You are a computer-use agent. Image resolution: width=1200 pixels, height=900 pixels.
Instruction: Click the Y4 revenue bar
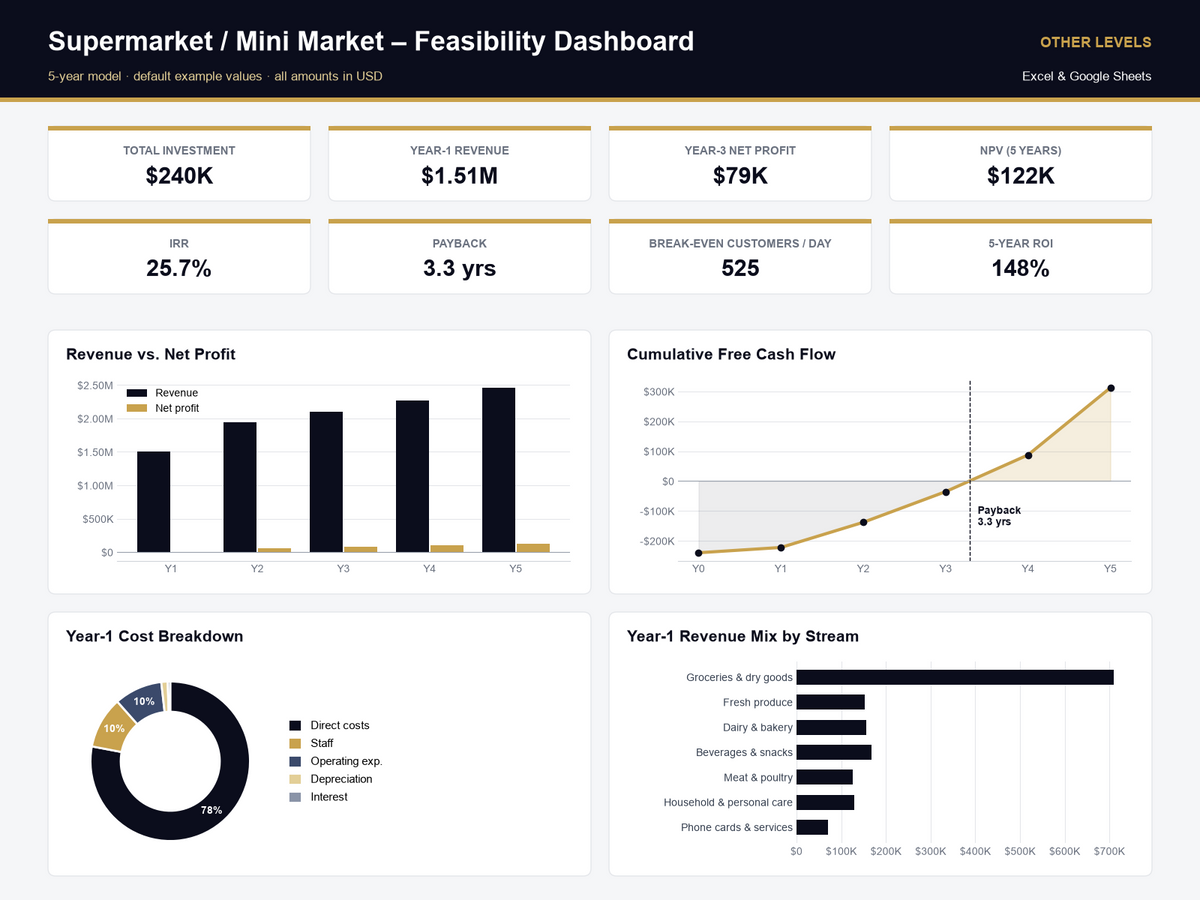tap(413, 476)
